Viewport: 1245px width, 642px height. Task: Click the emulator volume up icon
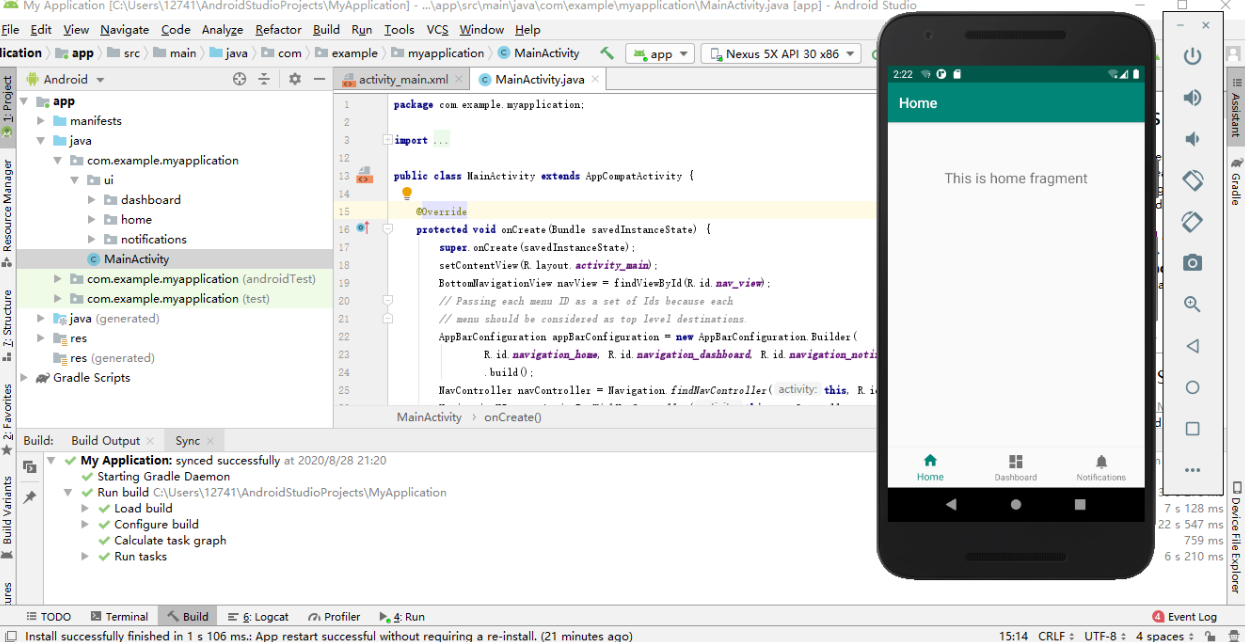coord(1192,98)
